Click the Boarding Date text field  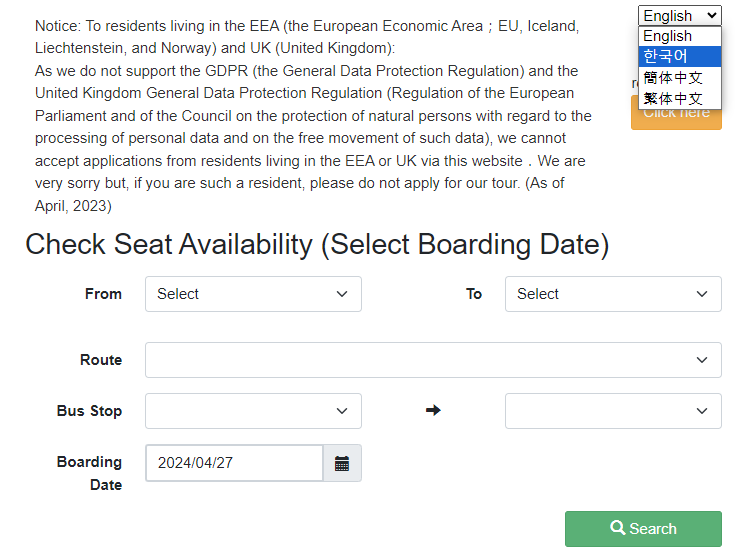click(234, 463)
